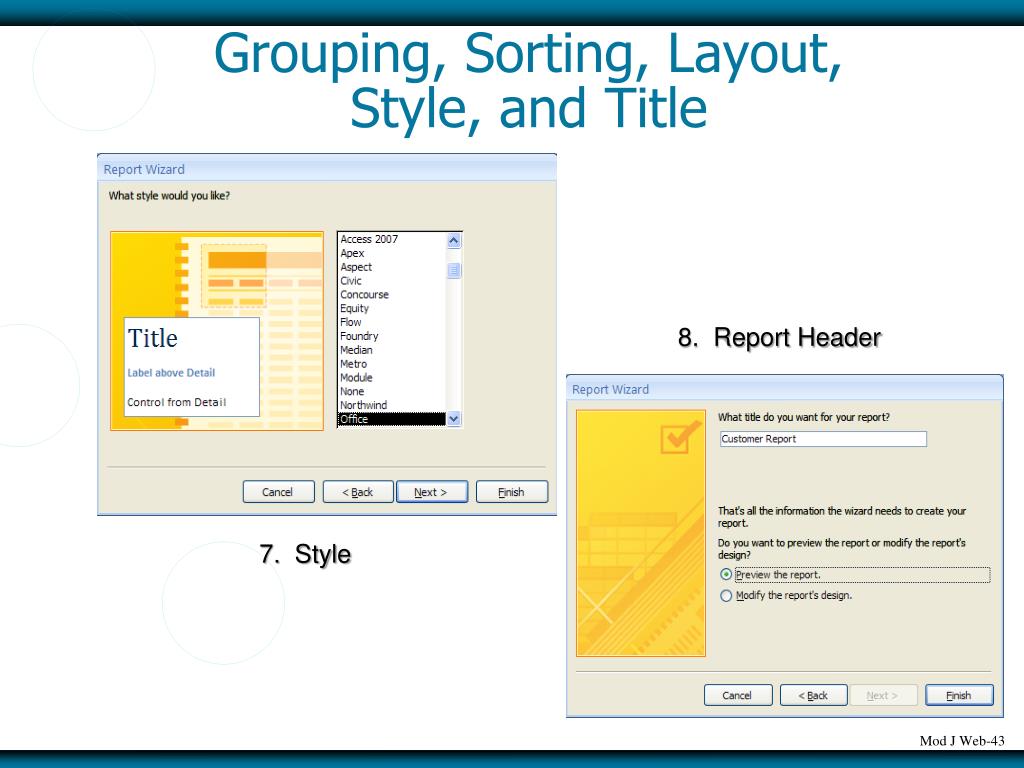Image resolution: width=1024 pixels, height=768 pixels.
Task: Click the style preview thumbnail image
Action: 217,330
